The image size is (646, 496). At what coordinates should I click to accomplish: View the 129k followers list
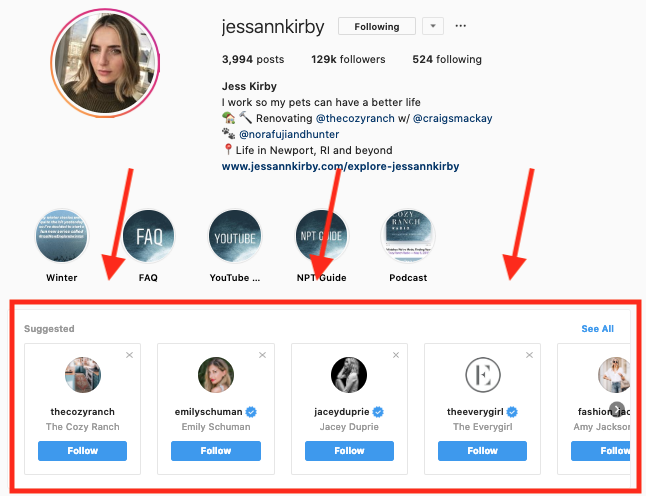348,59
